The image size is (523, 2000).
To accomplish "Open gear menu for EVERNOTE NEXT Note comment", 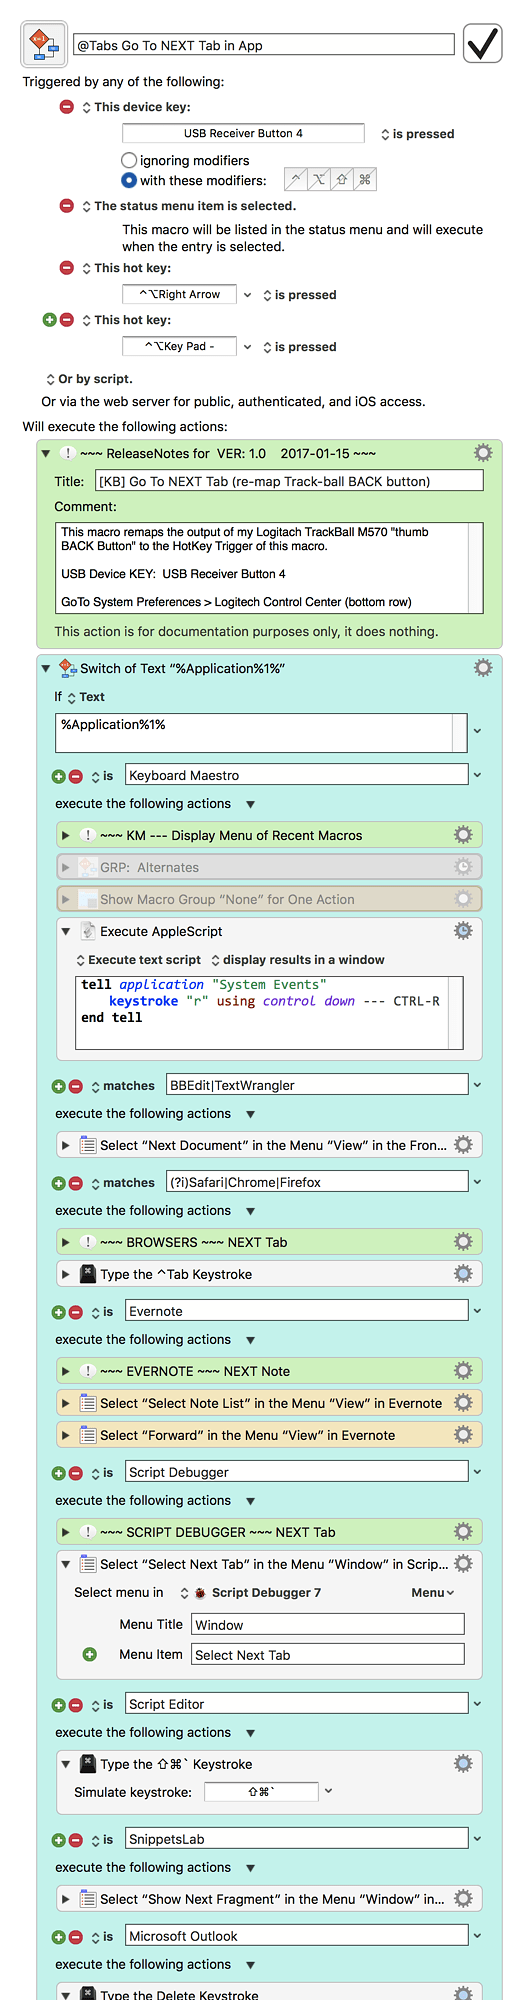I will pos(463,1371).
